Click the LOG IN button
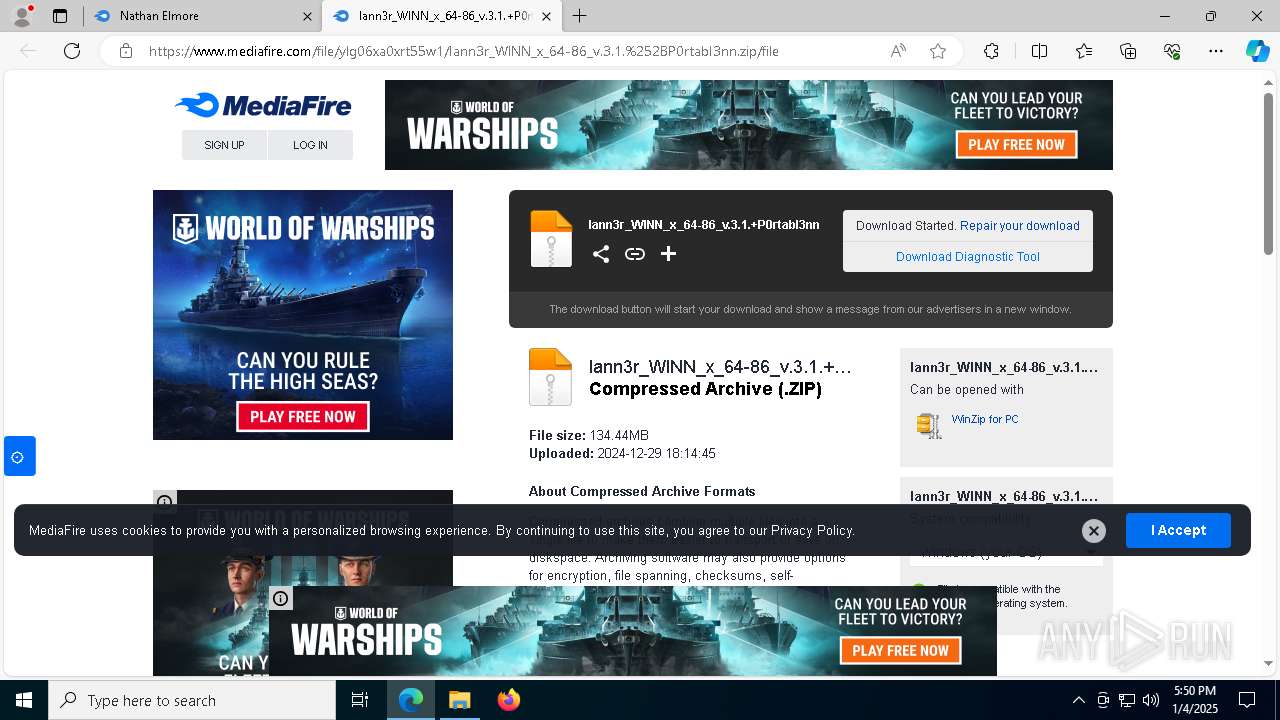1280x720 pixels. coord(310,145)
